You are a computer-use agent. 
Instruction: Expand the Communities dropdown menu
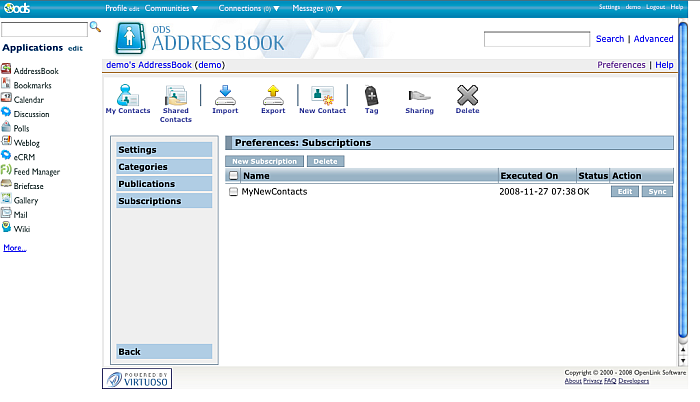tap(171, 8)
